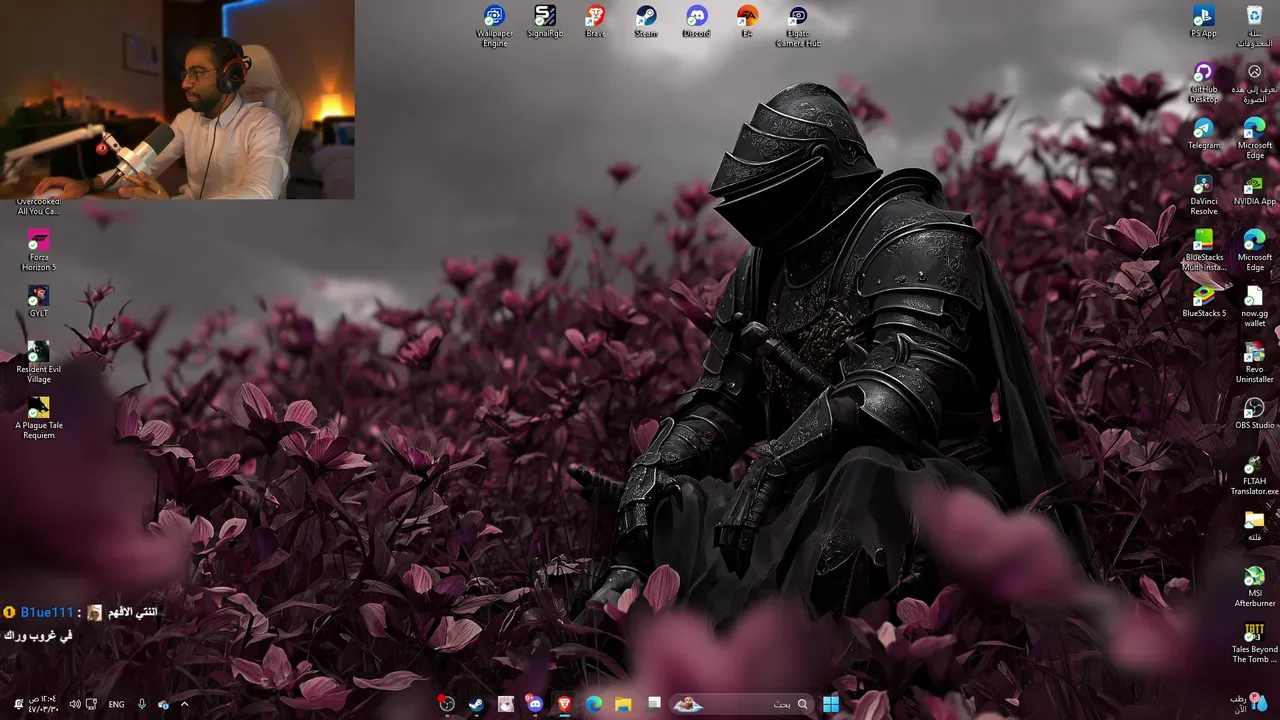Launch BlueStacks 5 shortcut
The width and height of the screenshot is (1280, 720).
[x=1204, y=302]
